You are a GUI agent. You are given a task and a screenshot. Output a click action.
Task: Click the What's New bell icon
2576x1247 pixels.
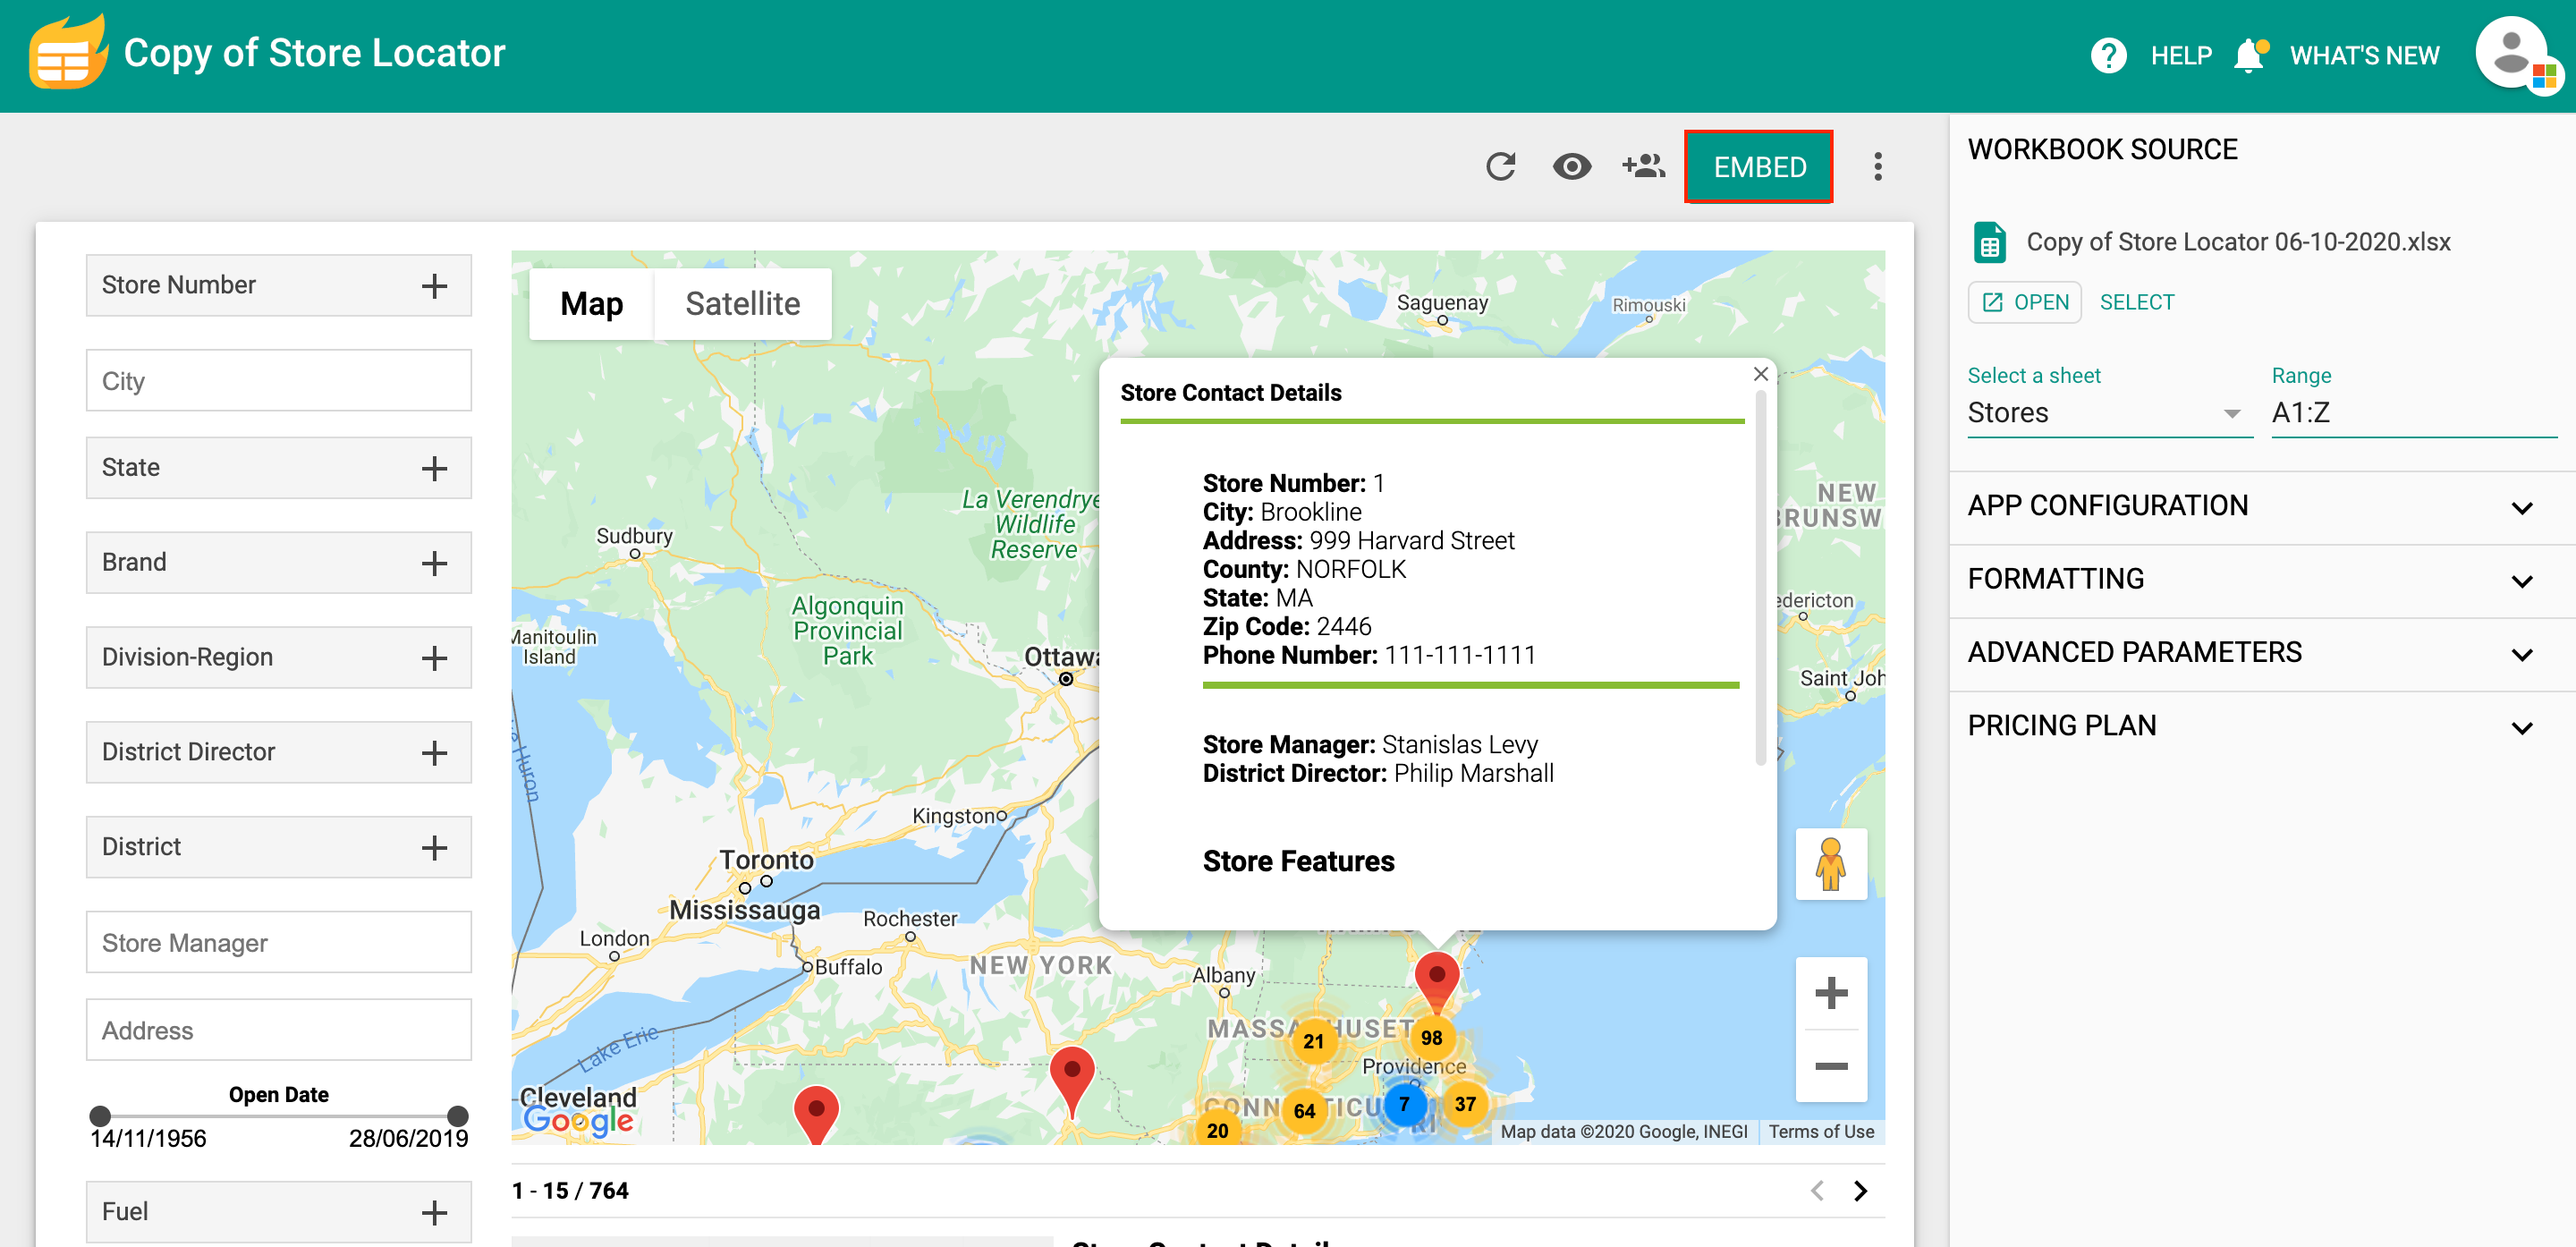tap(2250, 55)
